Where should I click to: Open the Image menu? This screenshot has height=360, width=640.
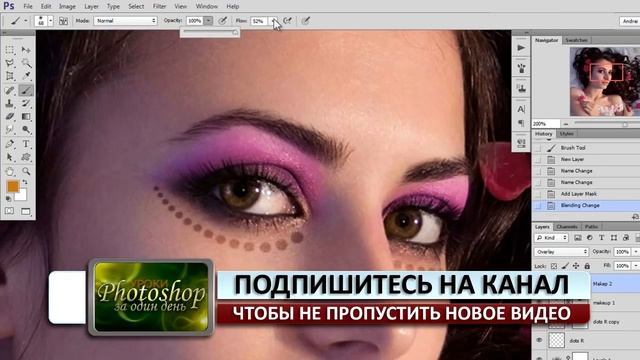pos(67,7)
